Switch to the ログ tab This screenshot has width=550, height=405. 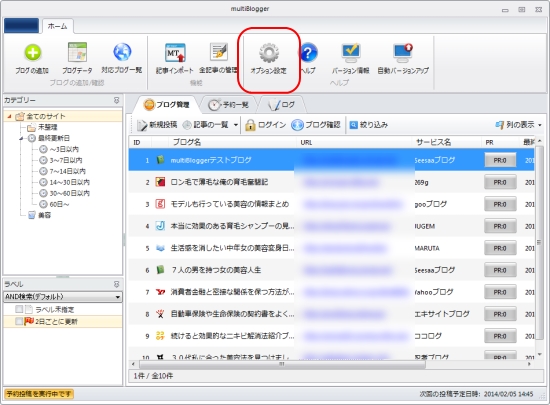(x=282, y=104)
